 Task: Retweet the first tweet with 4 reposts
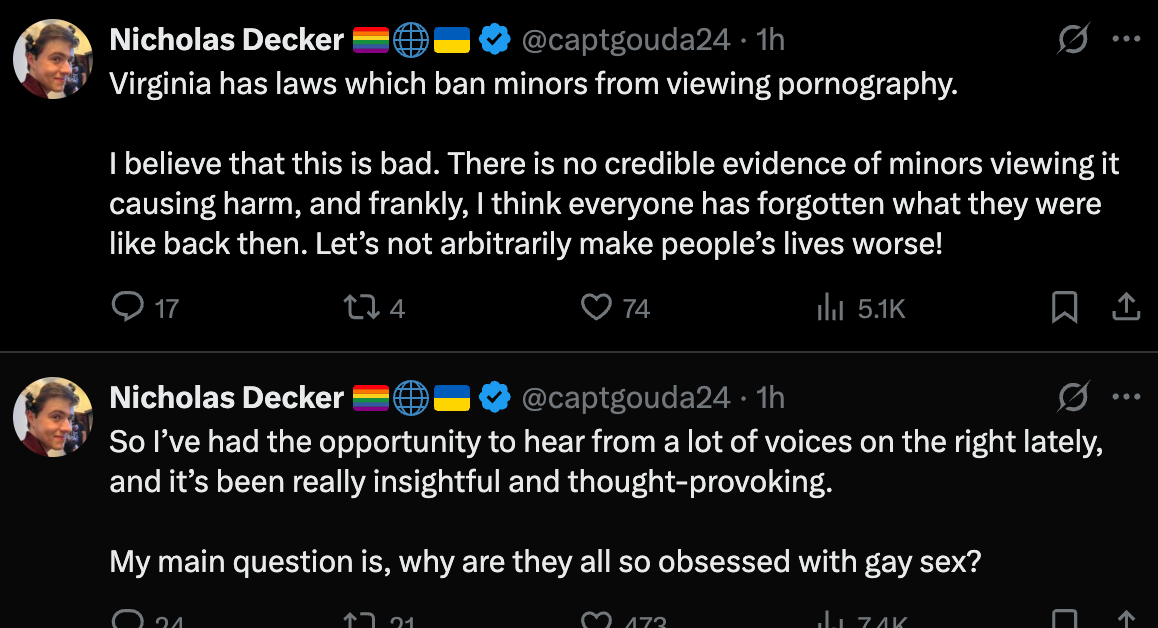click(x=362, y=307)
